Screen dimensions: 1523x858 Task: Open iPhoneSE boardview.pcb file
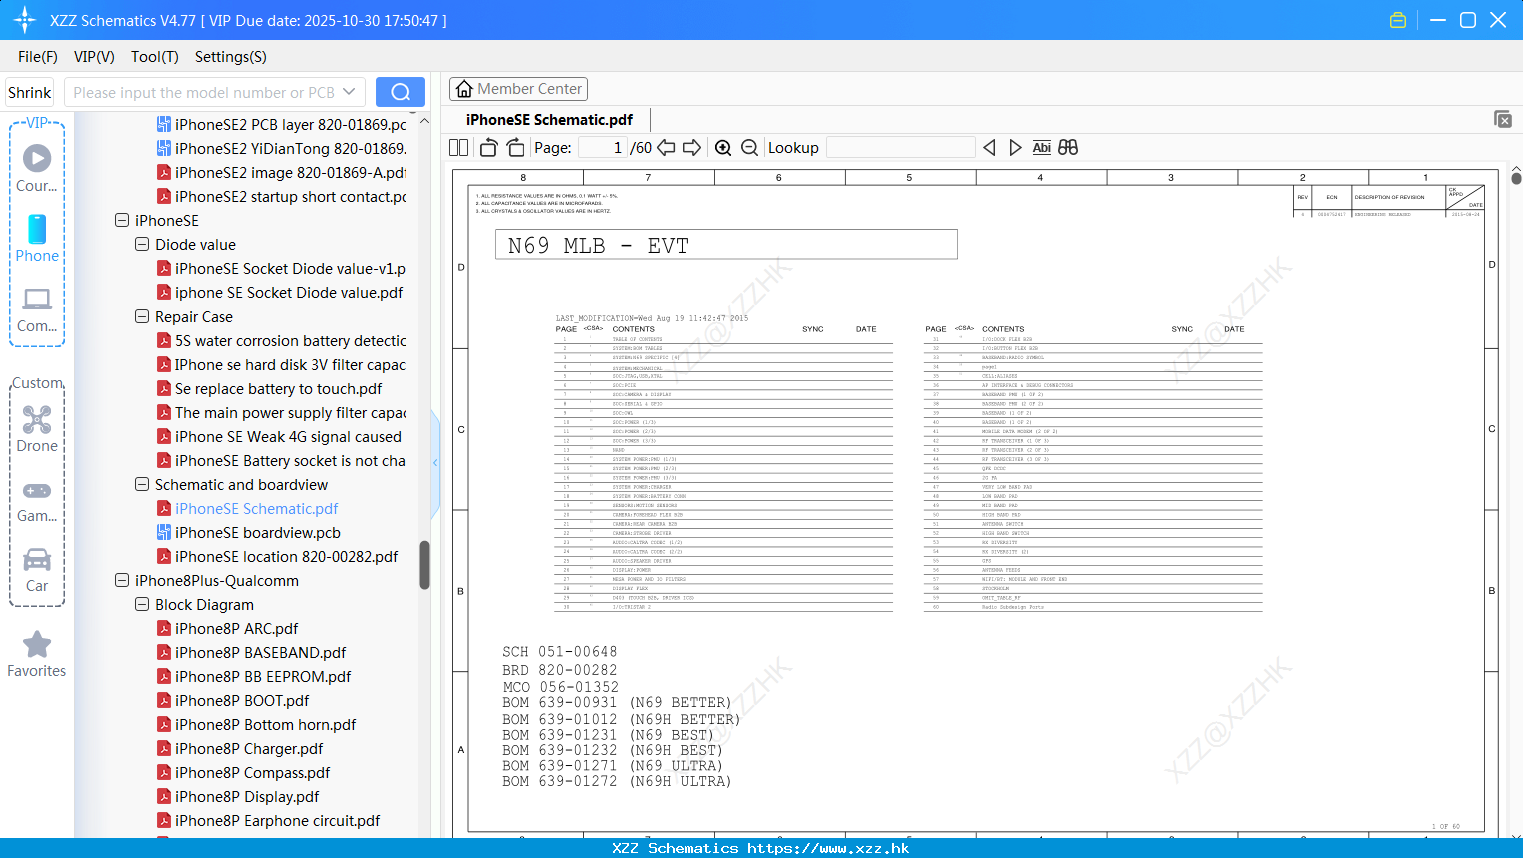[258, 532]
